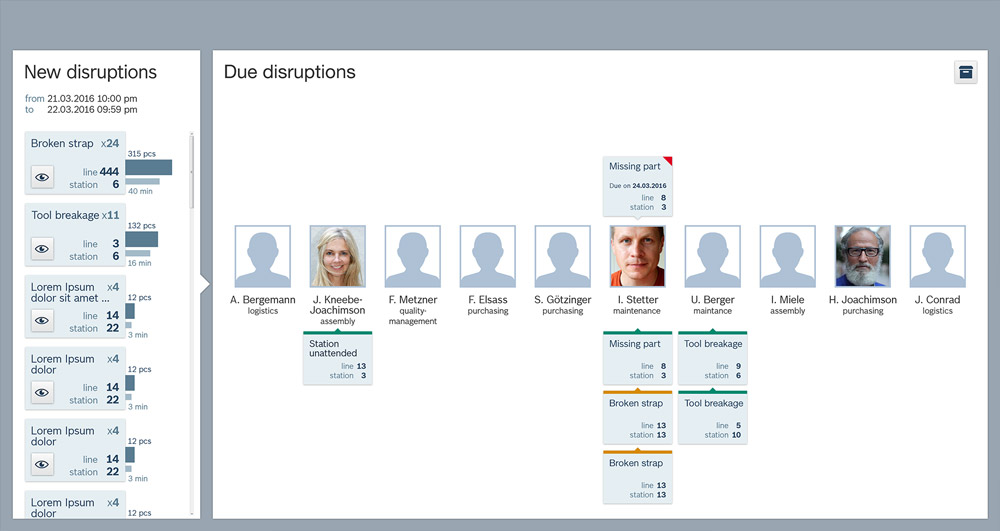This screenshot has width=1000, height=531.
Task: Click the from date 21.03.2016 10:00 pm
Action: [92, 98]
